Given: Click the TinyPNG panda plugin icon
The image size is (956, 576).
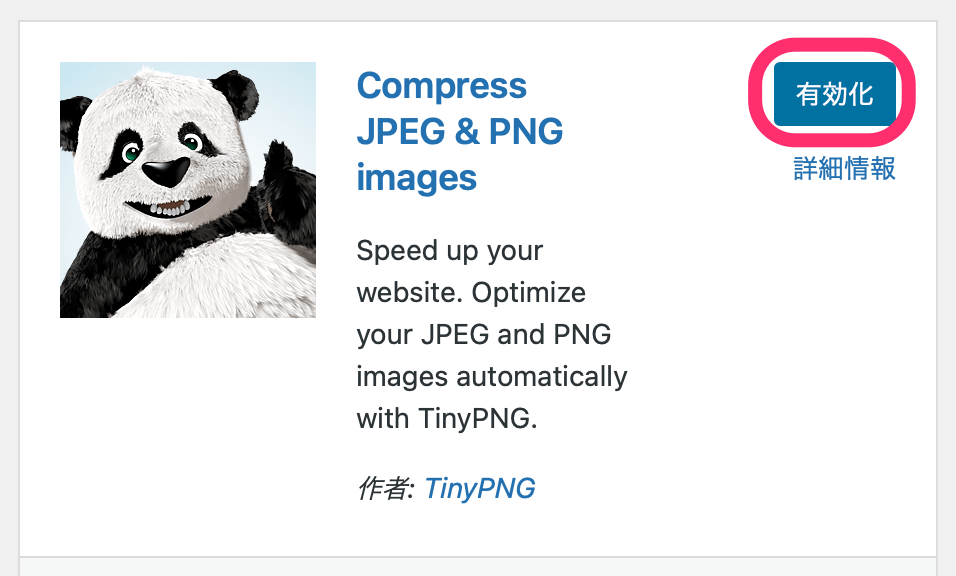Looking at the screenshot, I should (x=188, y=190).
